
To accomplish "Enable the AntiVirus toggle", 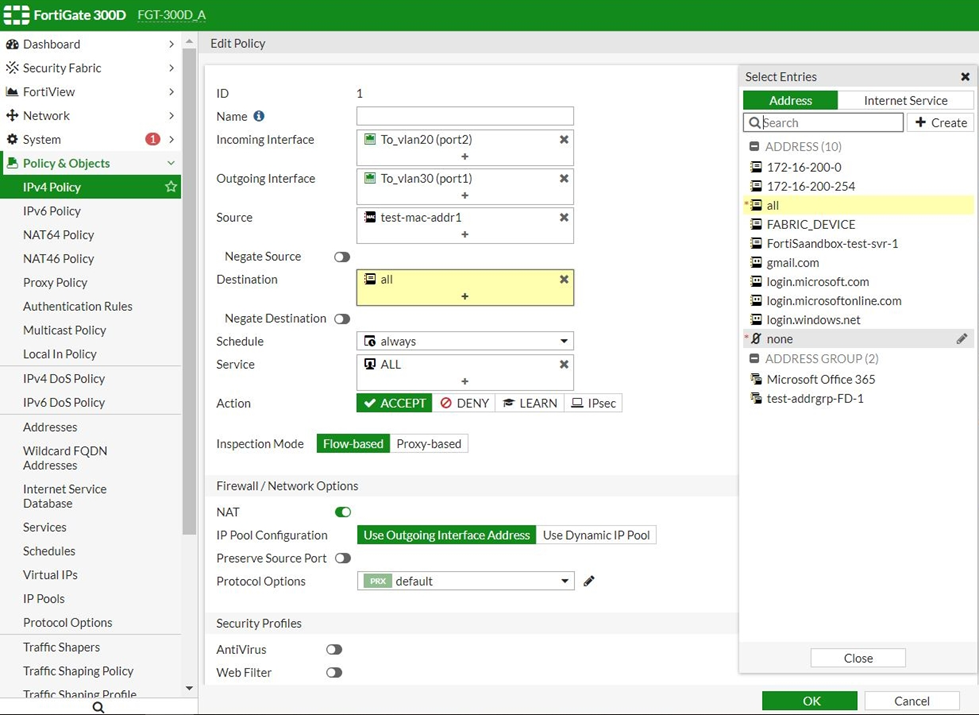I will pos(334,650).
